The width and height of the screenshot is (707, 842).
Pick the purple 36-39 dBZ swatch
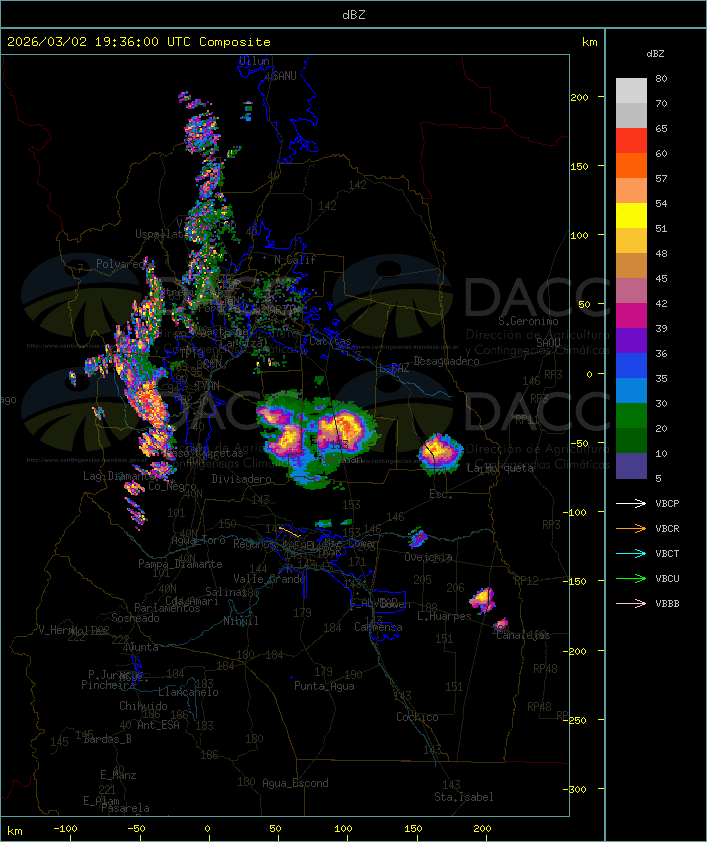tap(631, 340)
